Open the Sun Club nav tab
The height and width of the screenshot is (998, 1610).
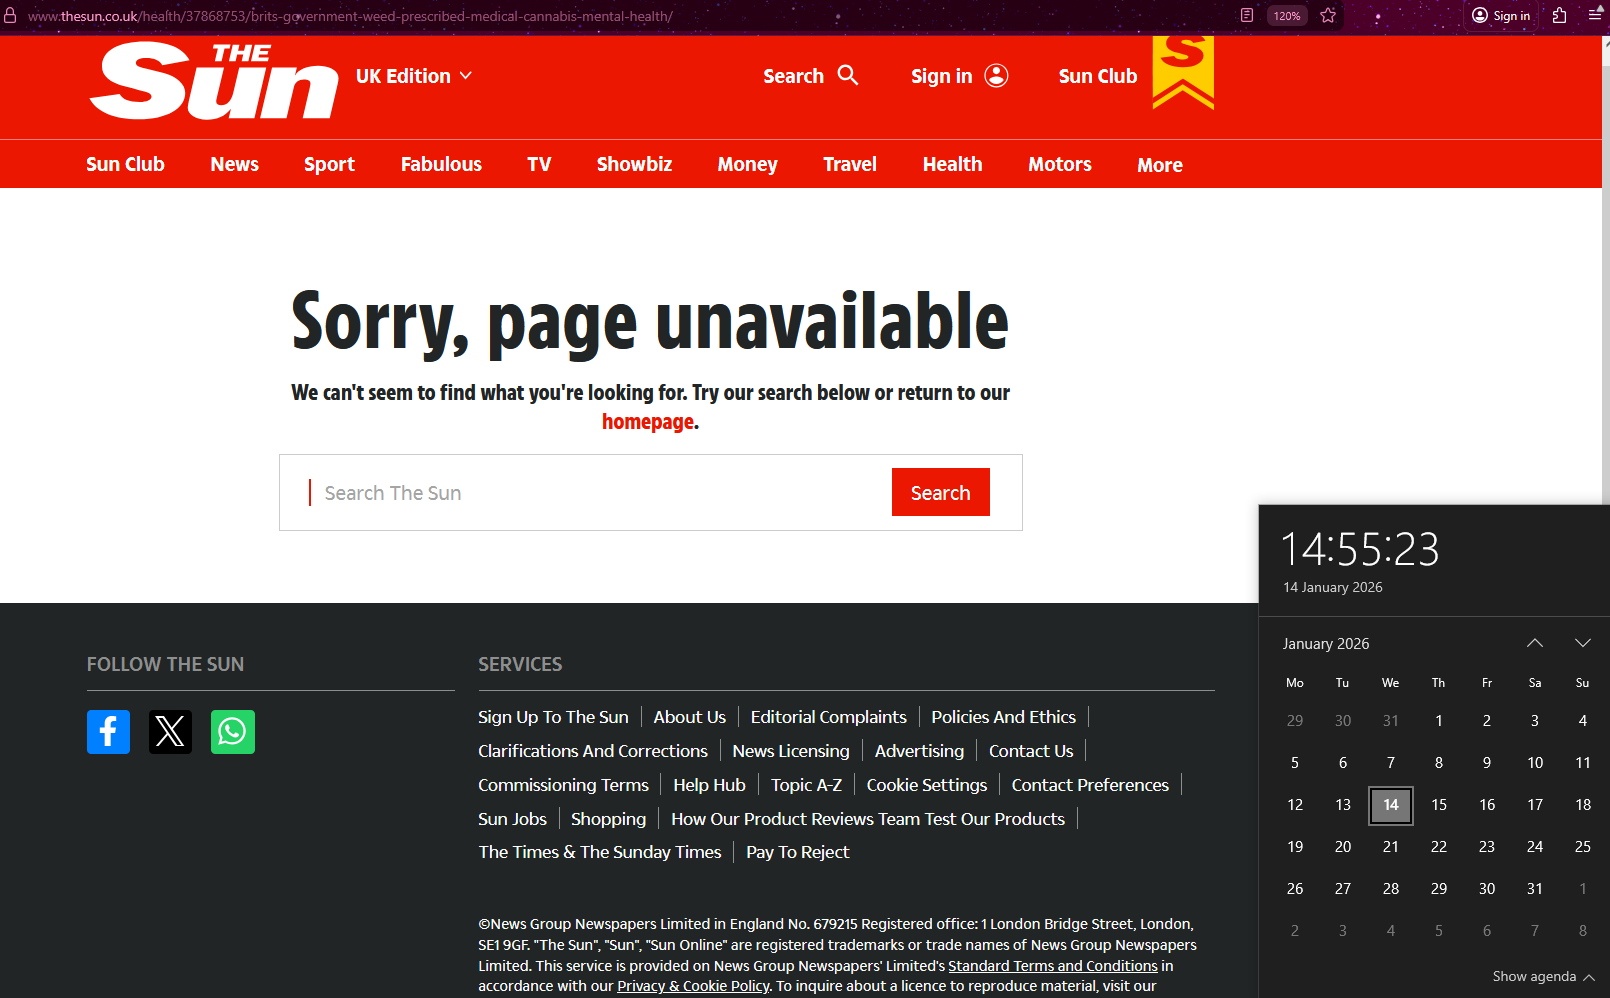click(x=125, y=164)
